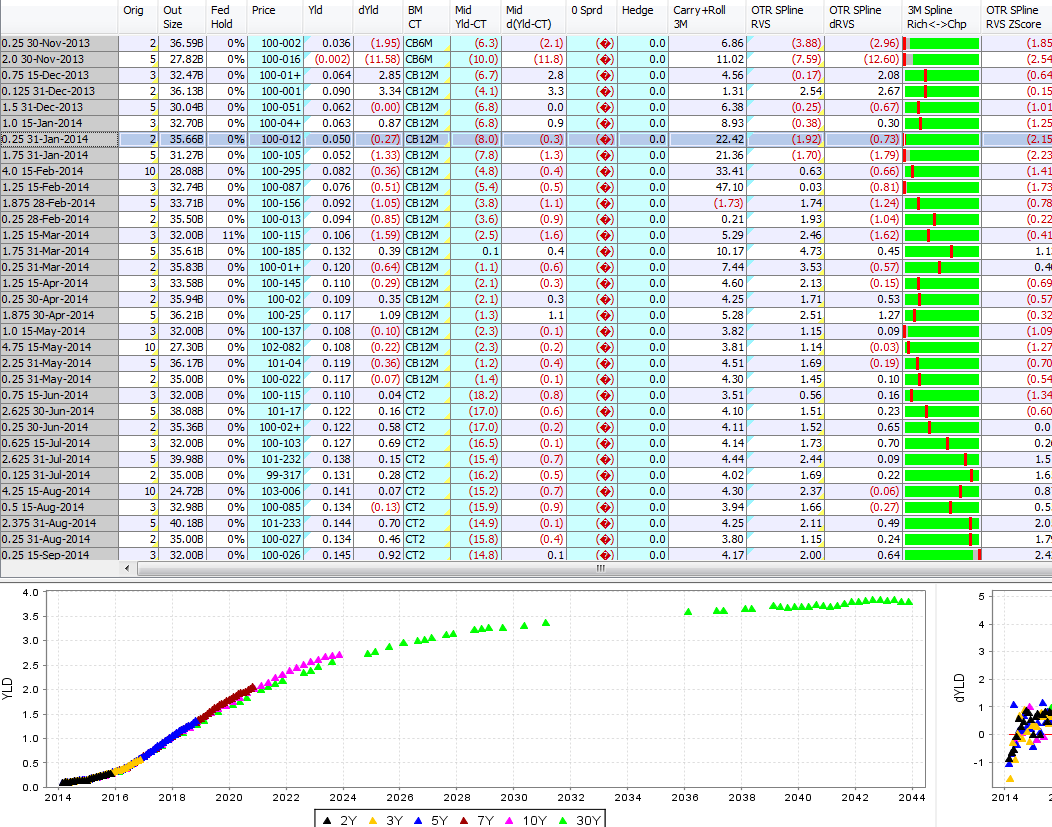This screenshot has width=1052, height=827.
Task: Click the 0 Sprd diamond icon in 1.25 15-Mar-2014 row
Action: [x=605, y=235]
